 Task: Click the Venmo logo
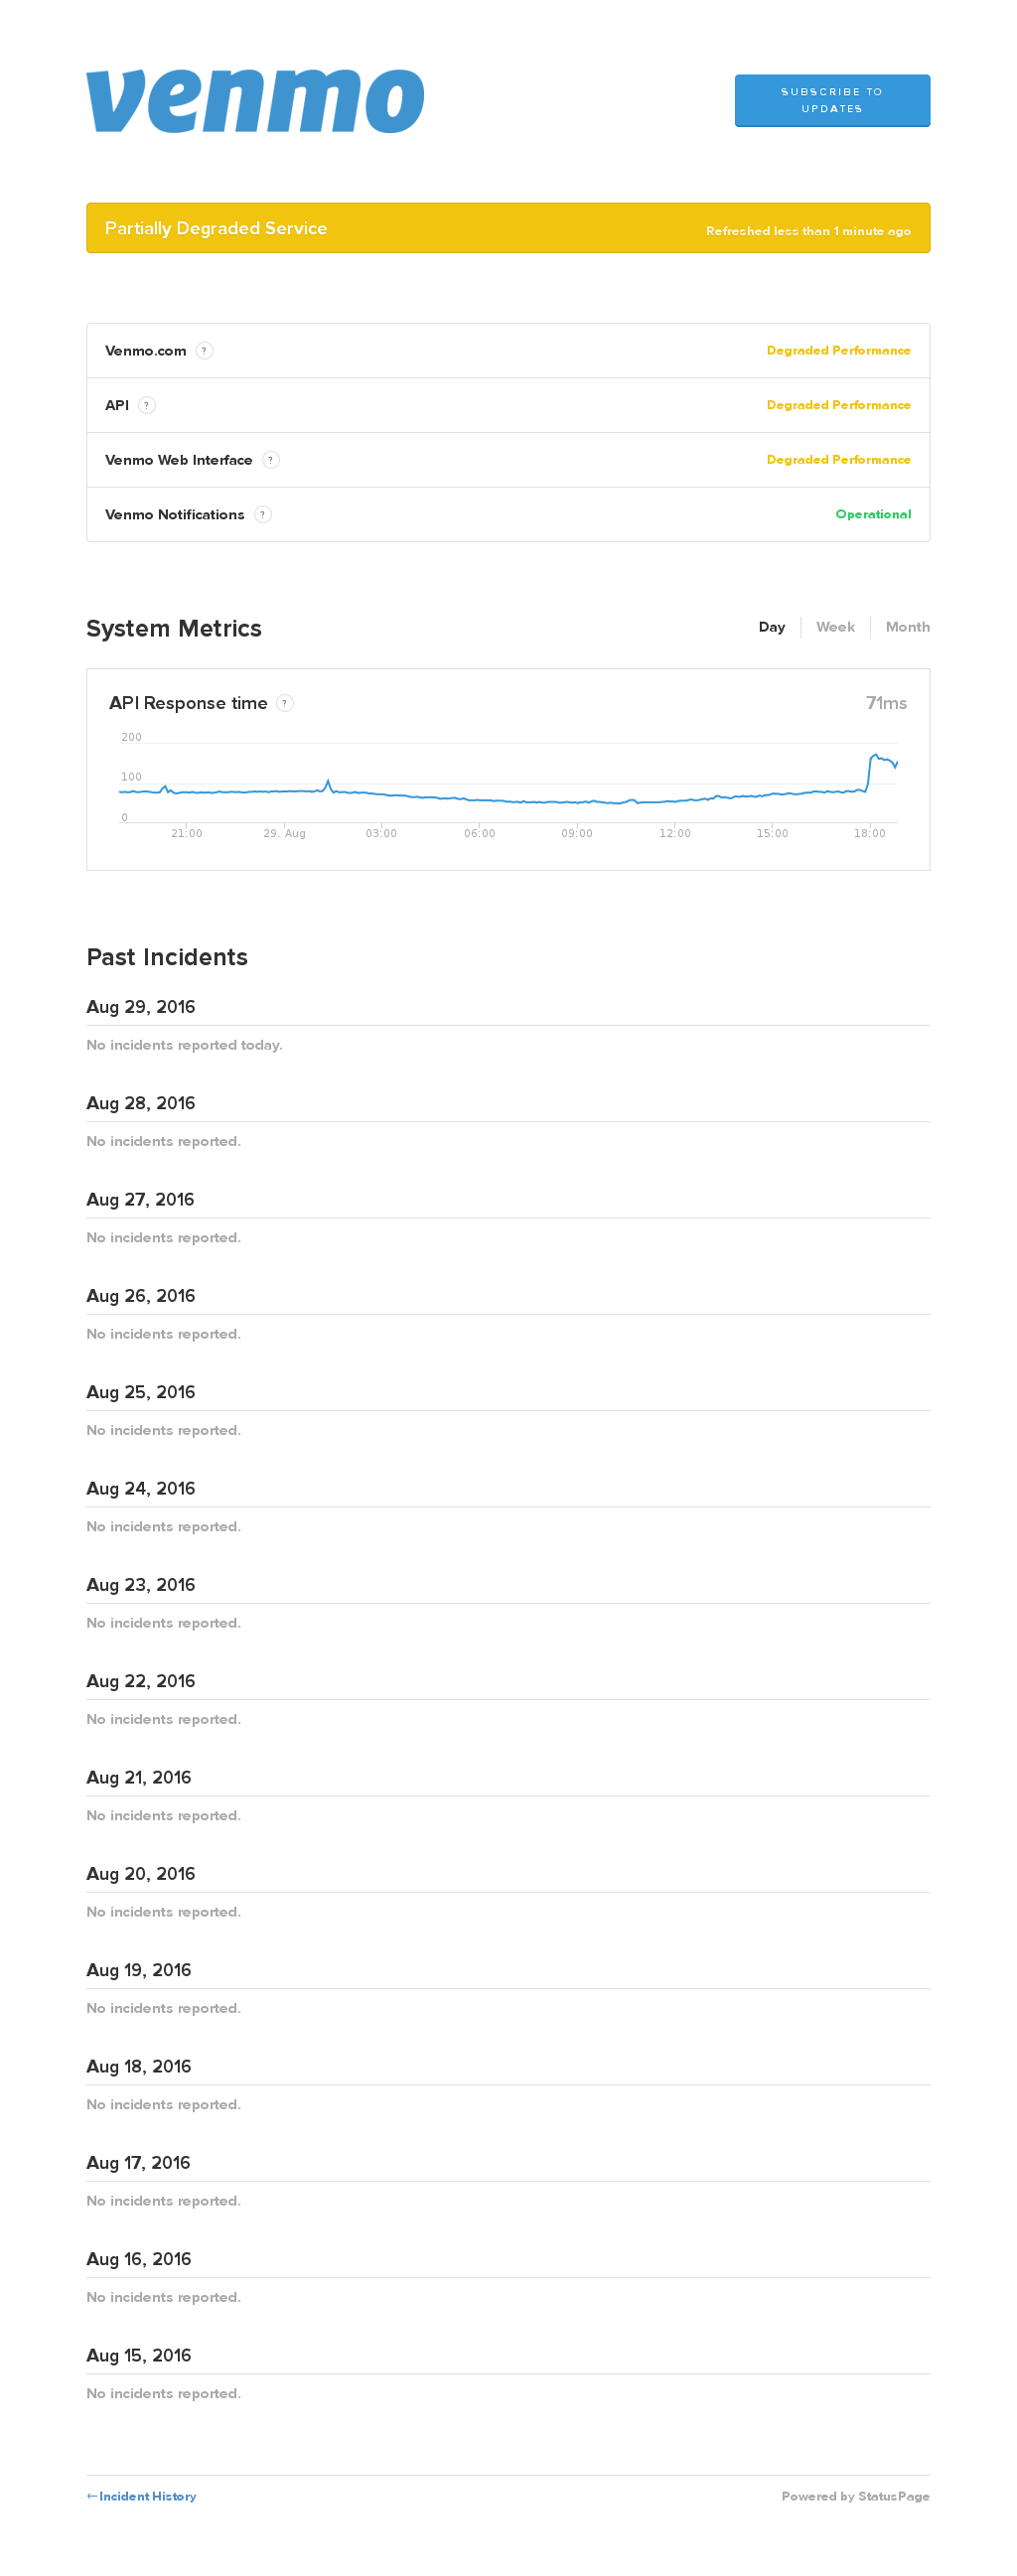(255, 101)
